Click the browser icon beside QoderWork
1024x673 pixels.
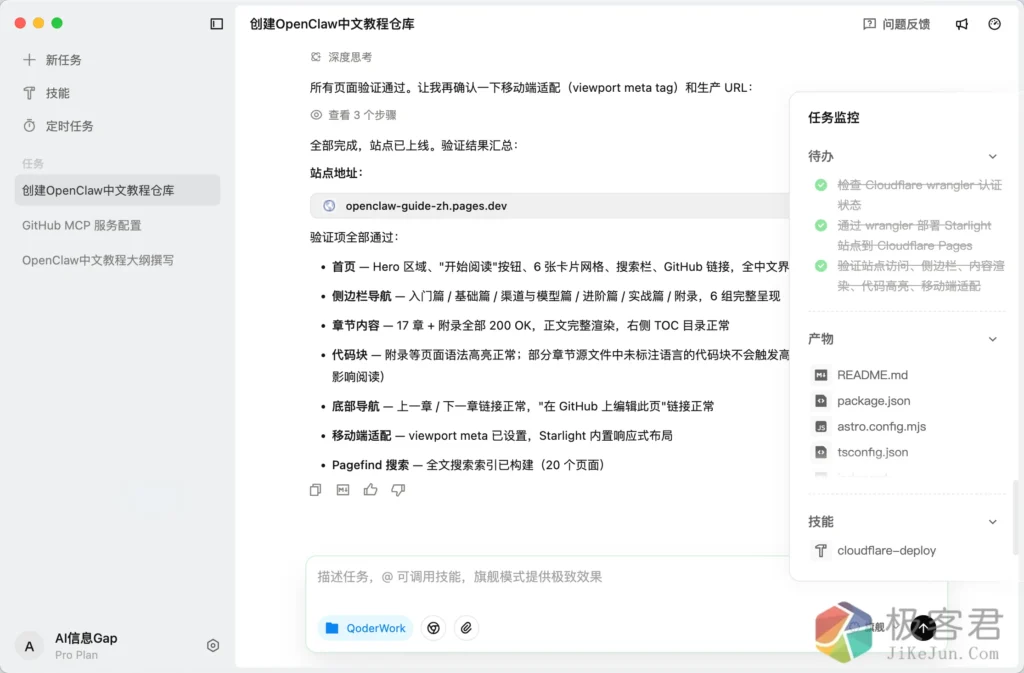click(433, 628)
